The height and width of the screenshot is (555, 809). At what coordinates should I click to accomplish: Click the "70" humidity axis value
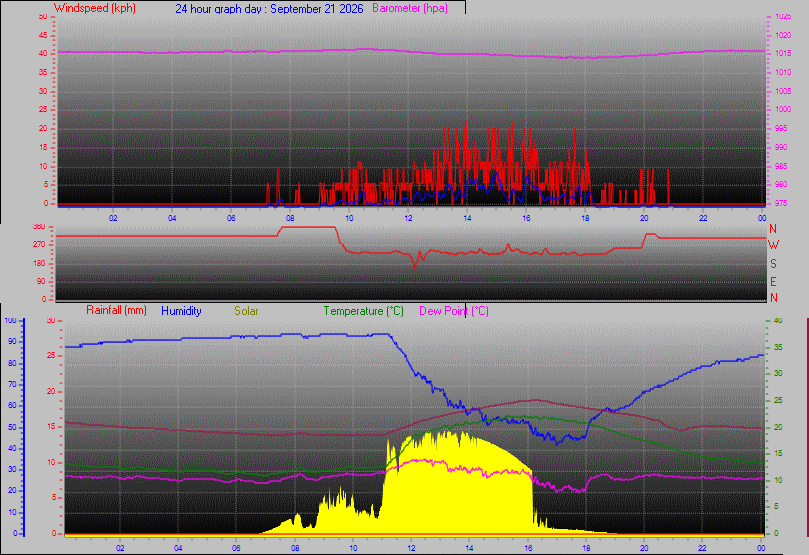pos(12,384)
